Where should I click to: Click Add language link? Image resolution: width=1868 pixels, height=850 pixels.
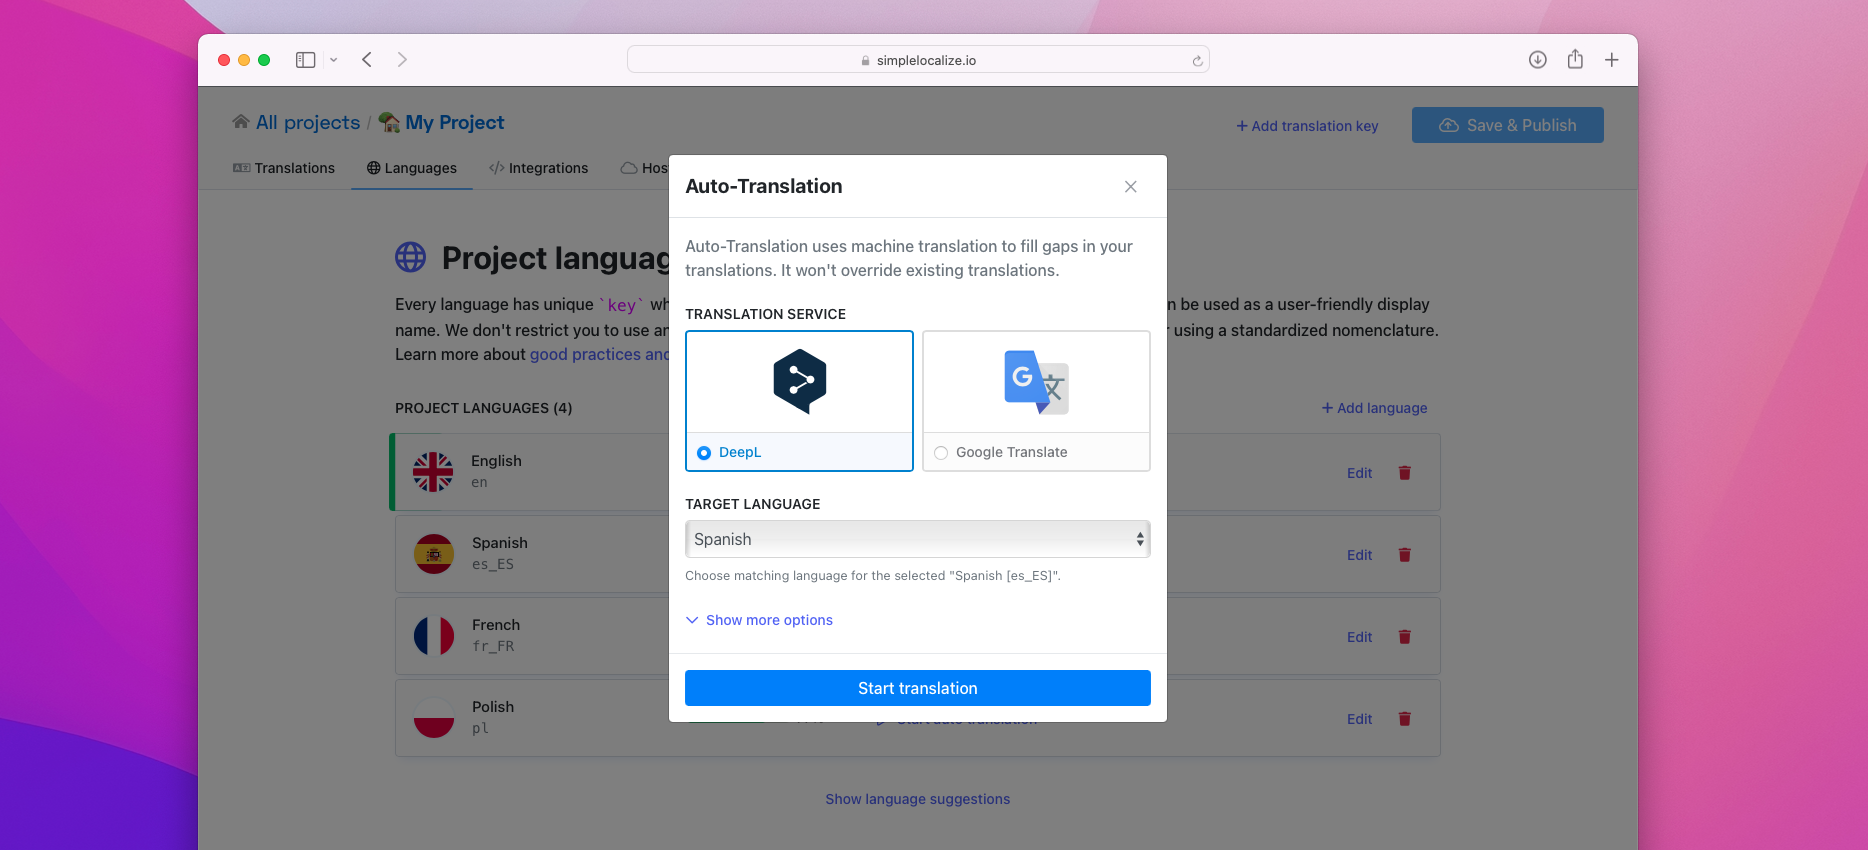click(x=1374, y=408)
